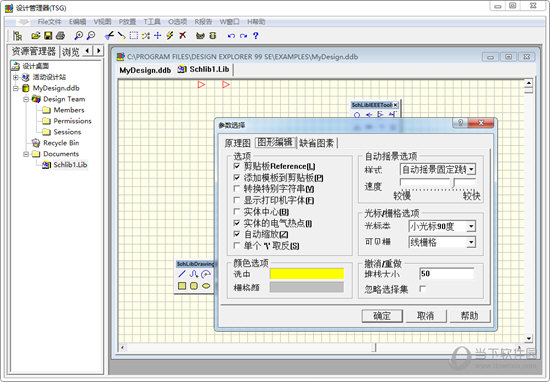Select the rectangle drawing tool

(182, 286)
